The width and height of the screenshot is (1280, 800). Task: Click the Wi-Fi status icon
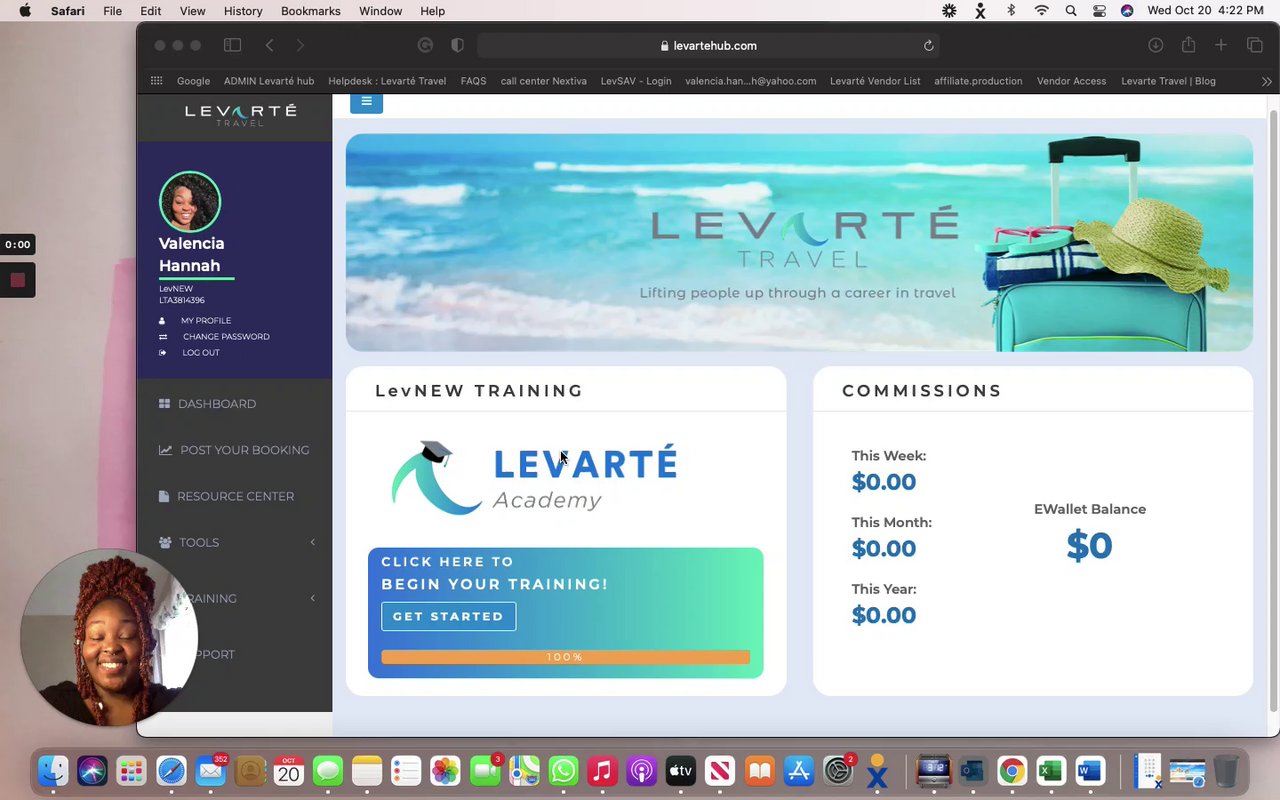(1041, 11)
